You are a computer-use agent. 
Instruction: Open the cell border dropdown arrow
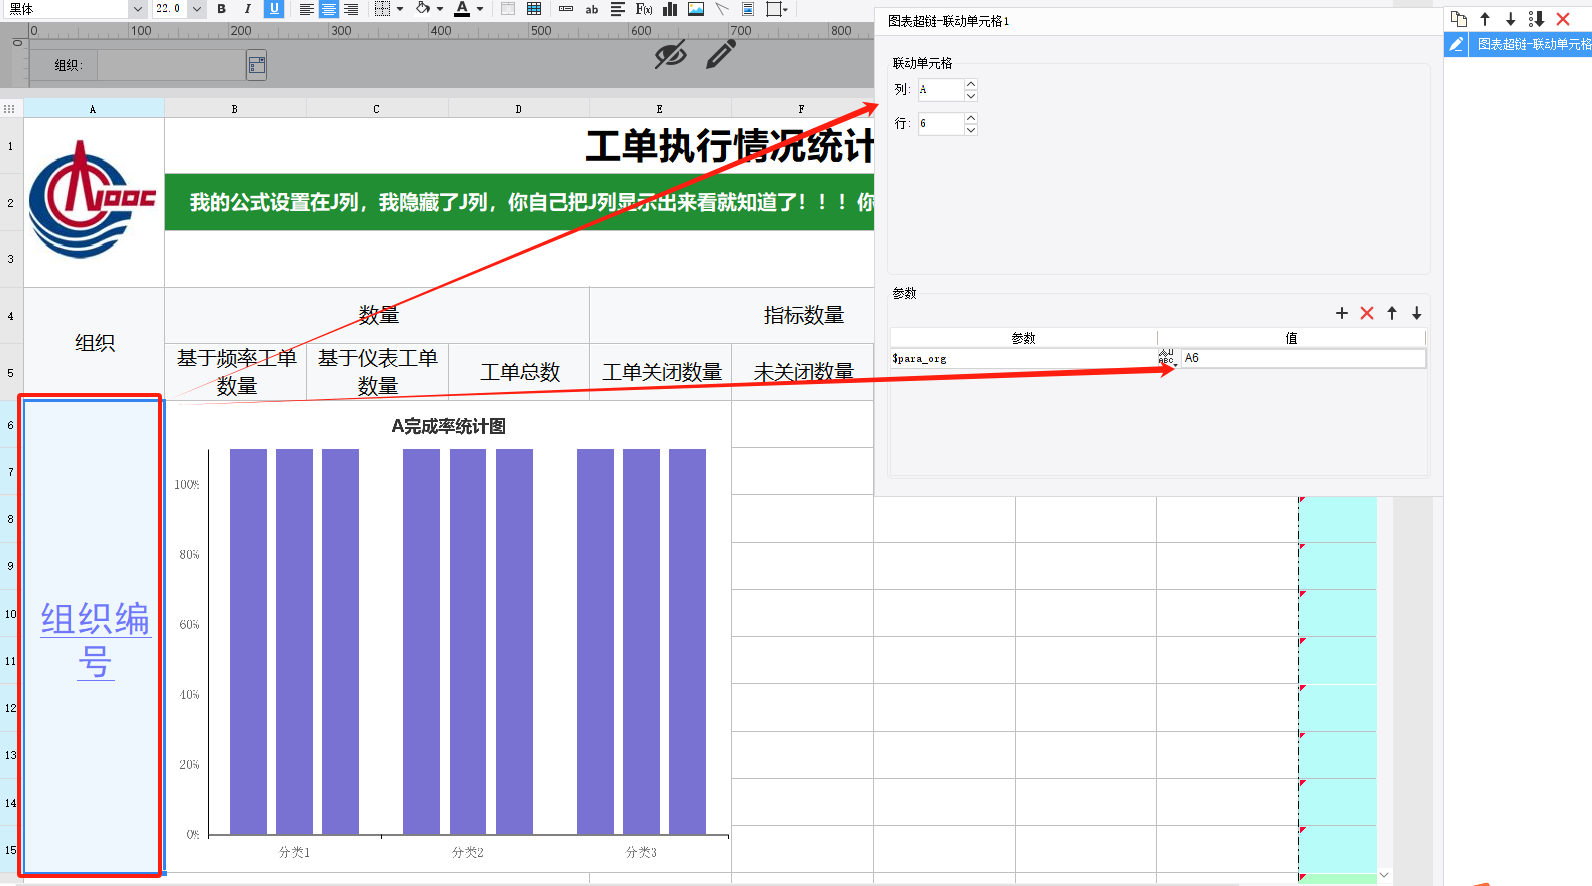click(400, 9)
